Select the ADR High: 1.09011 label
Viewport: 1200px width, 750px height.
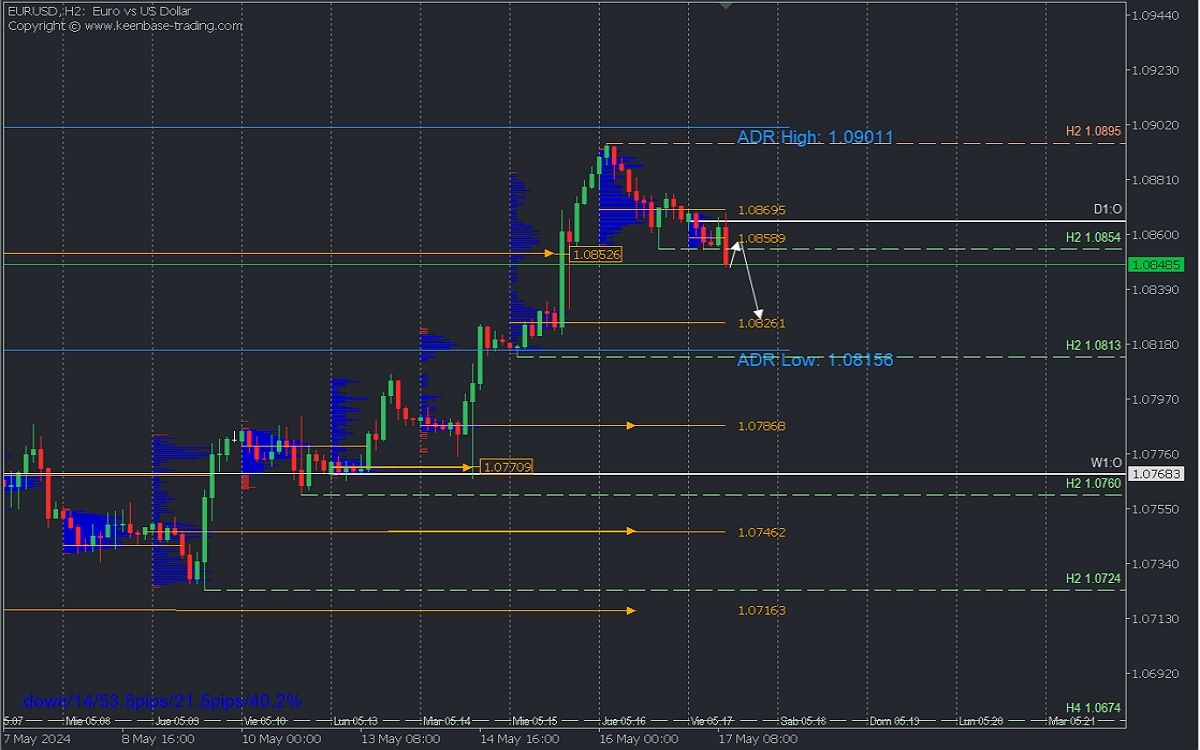[815, 138]
